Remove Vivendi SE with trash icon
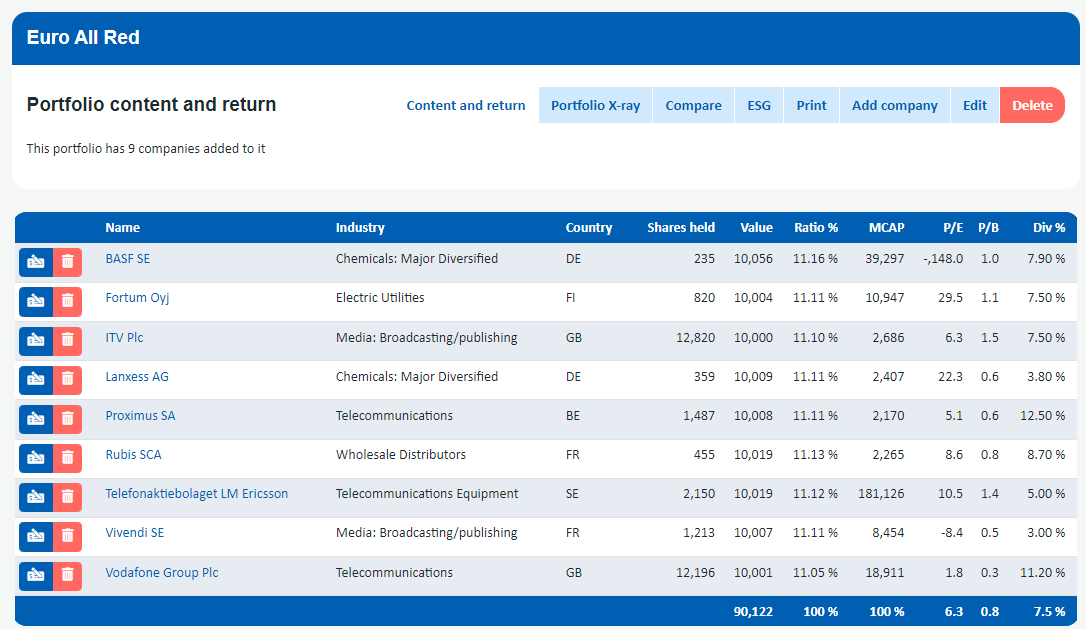Image resolution: width=1086 pixels, height=629 pixels. [68, 536]
